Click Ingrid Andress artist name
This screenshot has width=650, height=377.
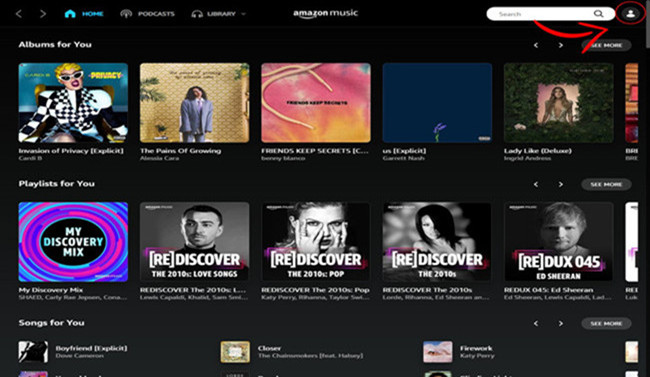(x=527, y=158)
